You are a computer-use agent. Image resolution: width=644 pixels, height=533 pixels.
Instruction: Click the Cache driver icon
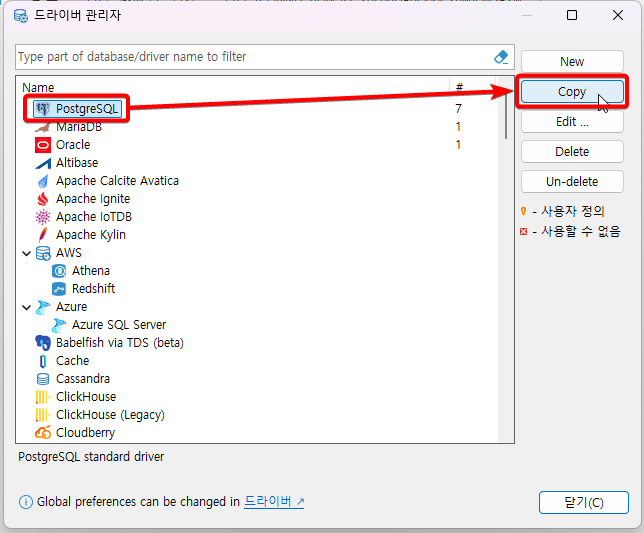[43, 361]
